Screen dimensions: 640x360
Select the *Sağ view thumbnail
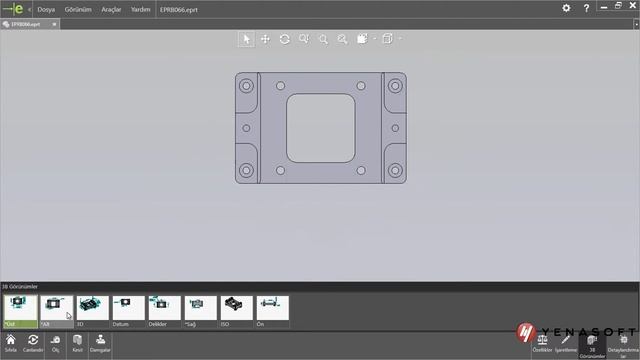[200, 311]
